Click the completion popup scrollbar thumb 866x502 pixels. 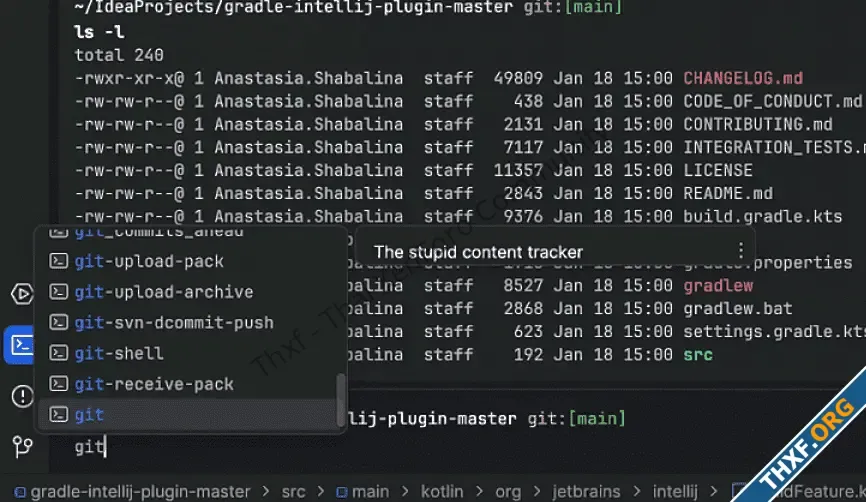pyautogui.click(x=341, y=400)
